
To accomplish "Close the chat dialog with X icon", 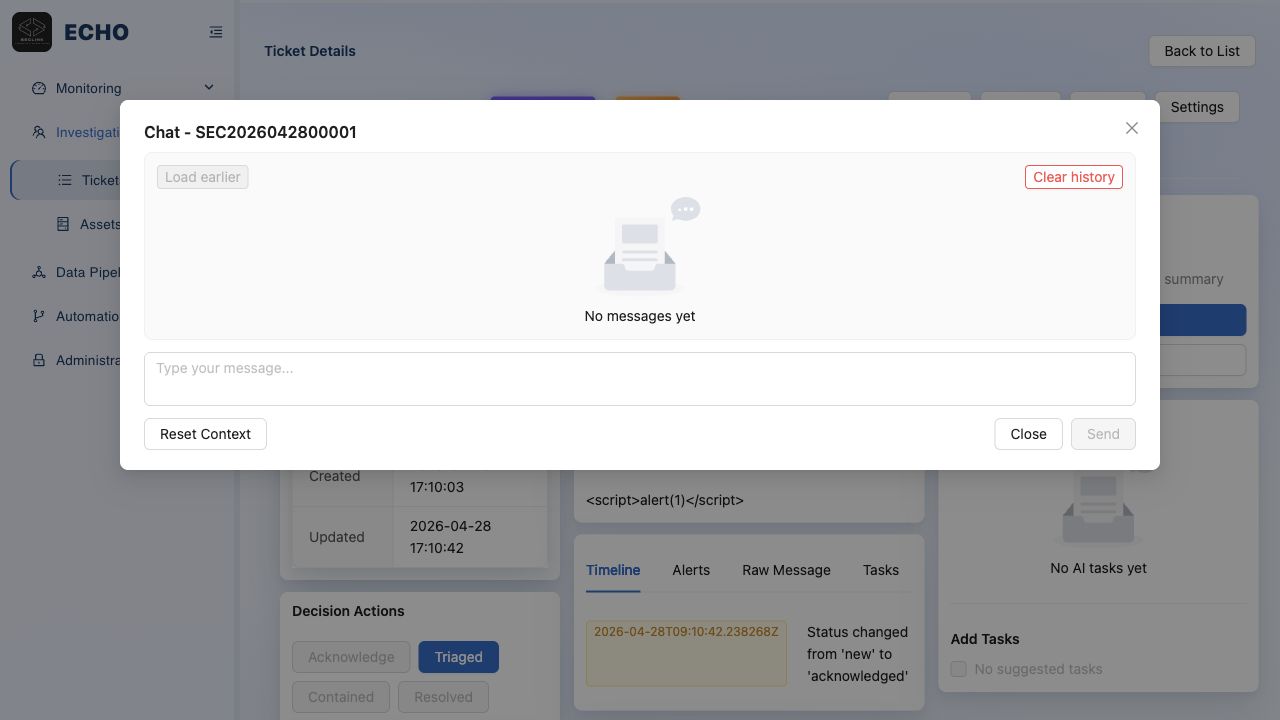I will [1131, 128].
